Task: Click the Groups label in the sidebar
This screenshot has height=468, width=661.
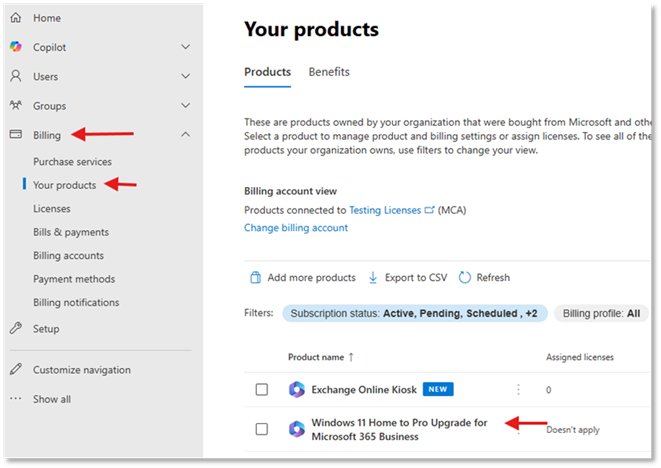Action: tap(49, 106)
